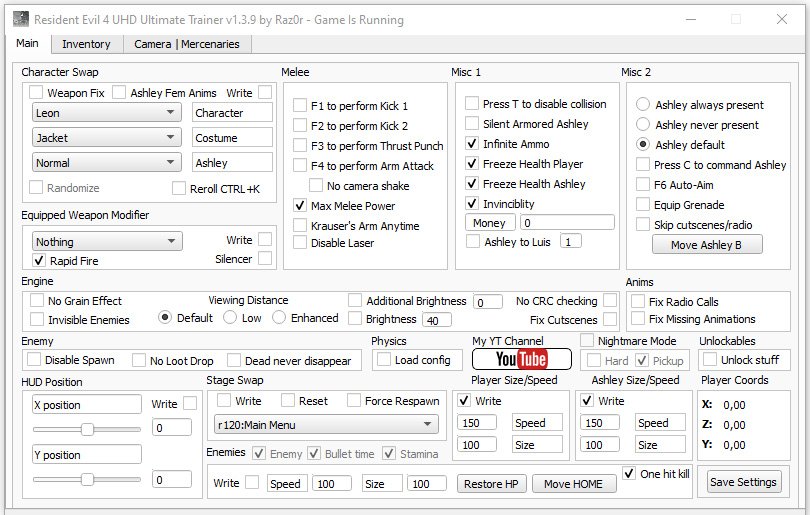
Task: Enable Invisible Enemies checkbox
Action: 37,319
